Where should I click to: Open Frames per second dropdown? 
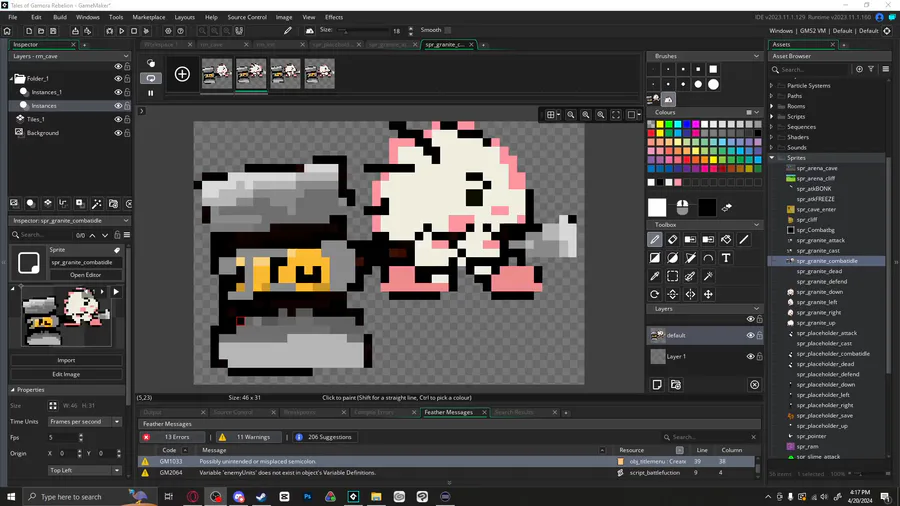click(x=85, y=422)
